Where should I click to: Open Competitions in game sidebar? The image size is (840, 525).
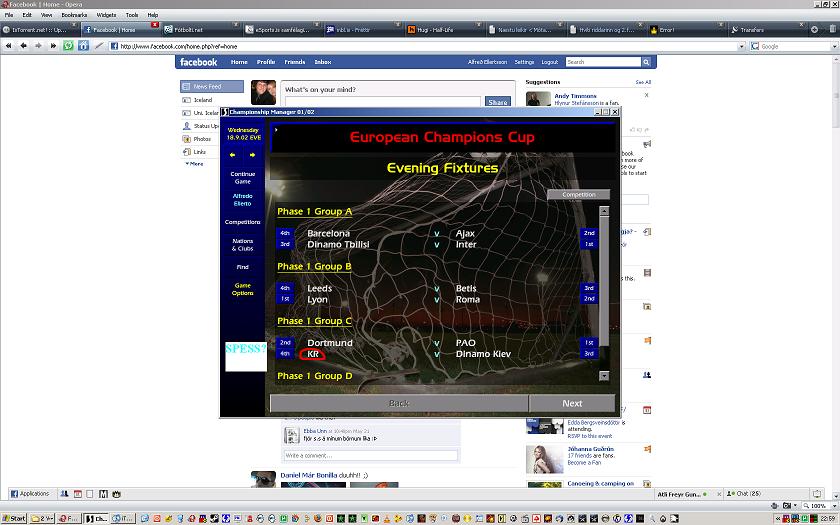[243, 222]
